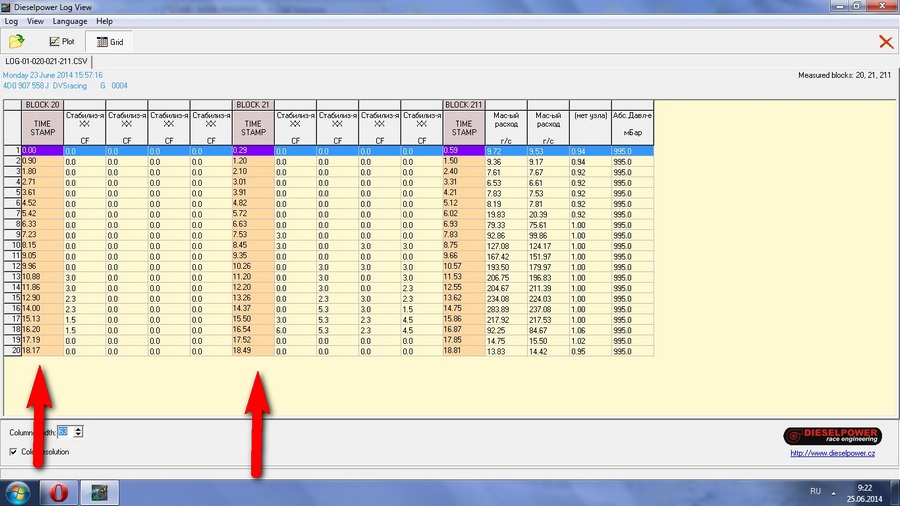Increase column width with up arrow
This screenshot has height=506, width=900.
78,428
